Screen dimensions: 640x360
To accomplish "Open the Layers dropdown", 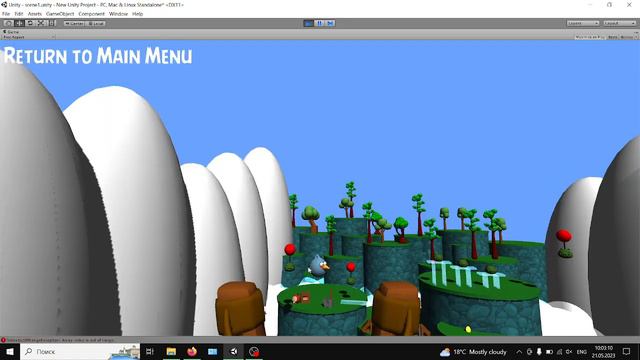I will tap(583, 23).
